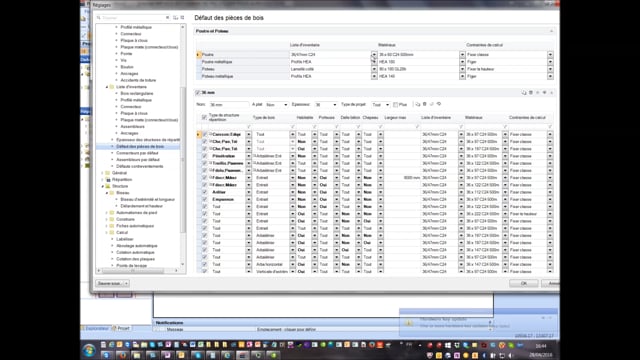The image size is (640, 360).
Task: Open the Type de projet dropdown
Action: (387, 105)
